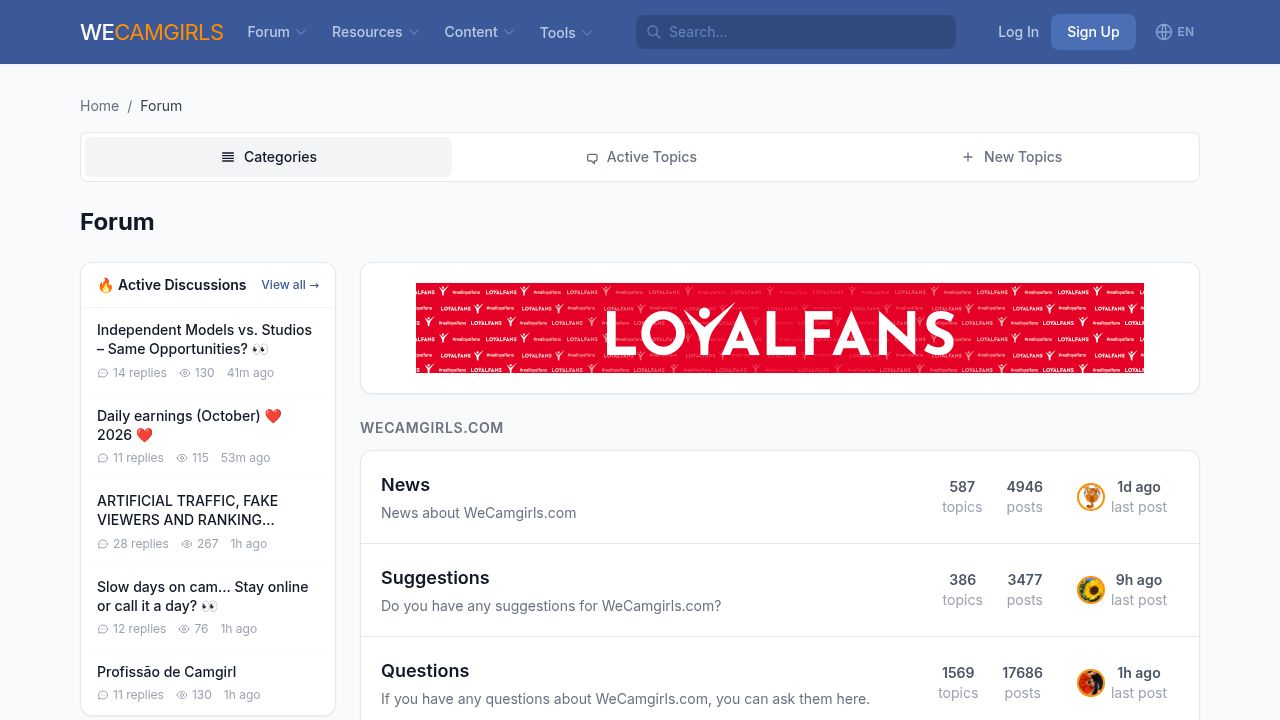Viewport: 1280px width, 720px height.
Task: Open the EN language selector
Action: point(1175,32)
